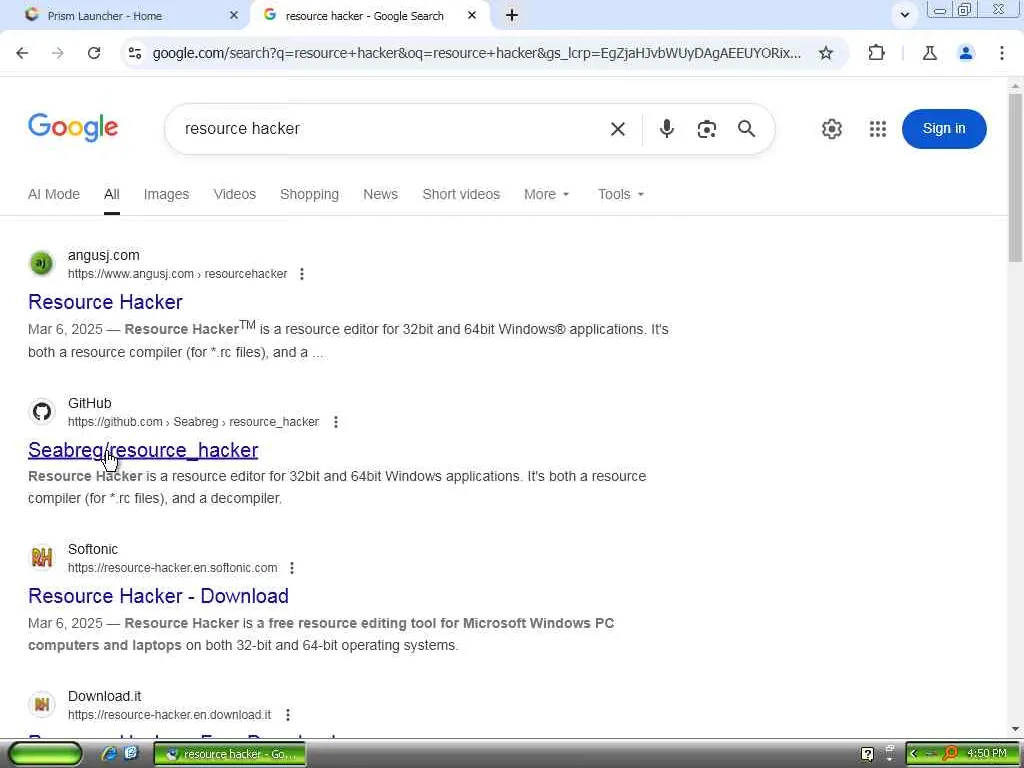
Task: Open options for the Softonic result
Action: (x=292, y=568)
